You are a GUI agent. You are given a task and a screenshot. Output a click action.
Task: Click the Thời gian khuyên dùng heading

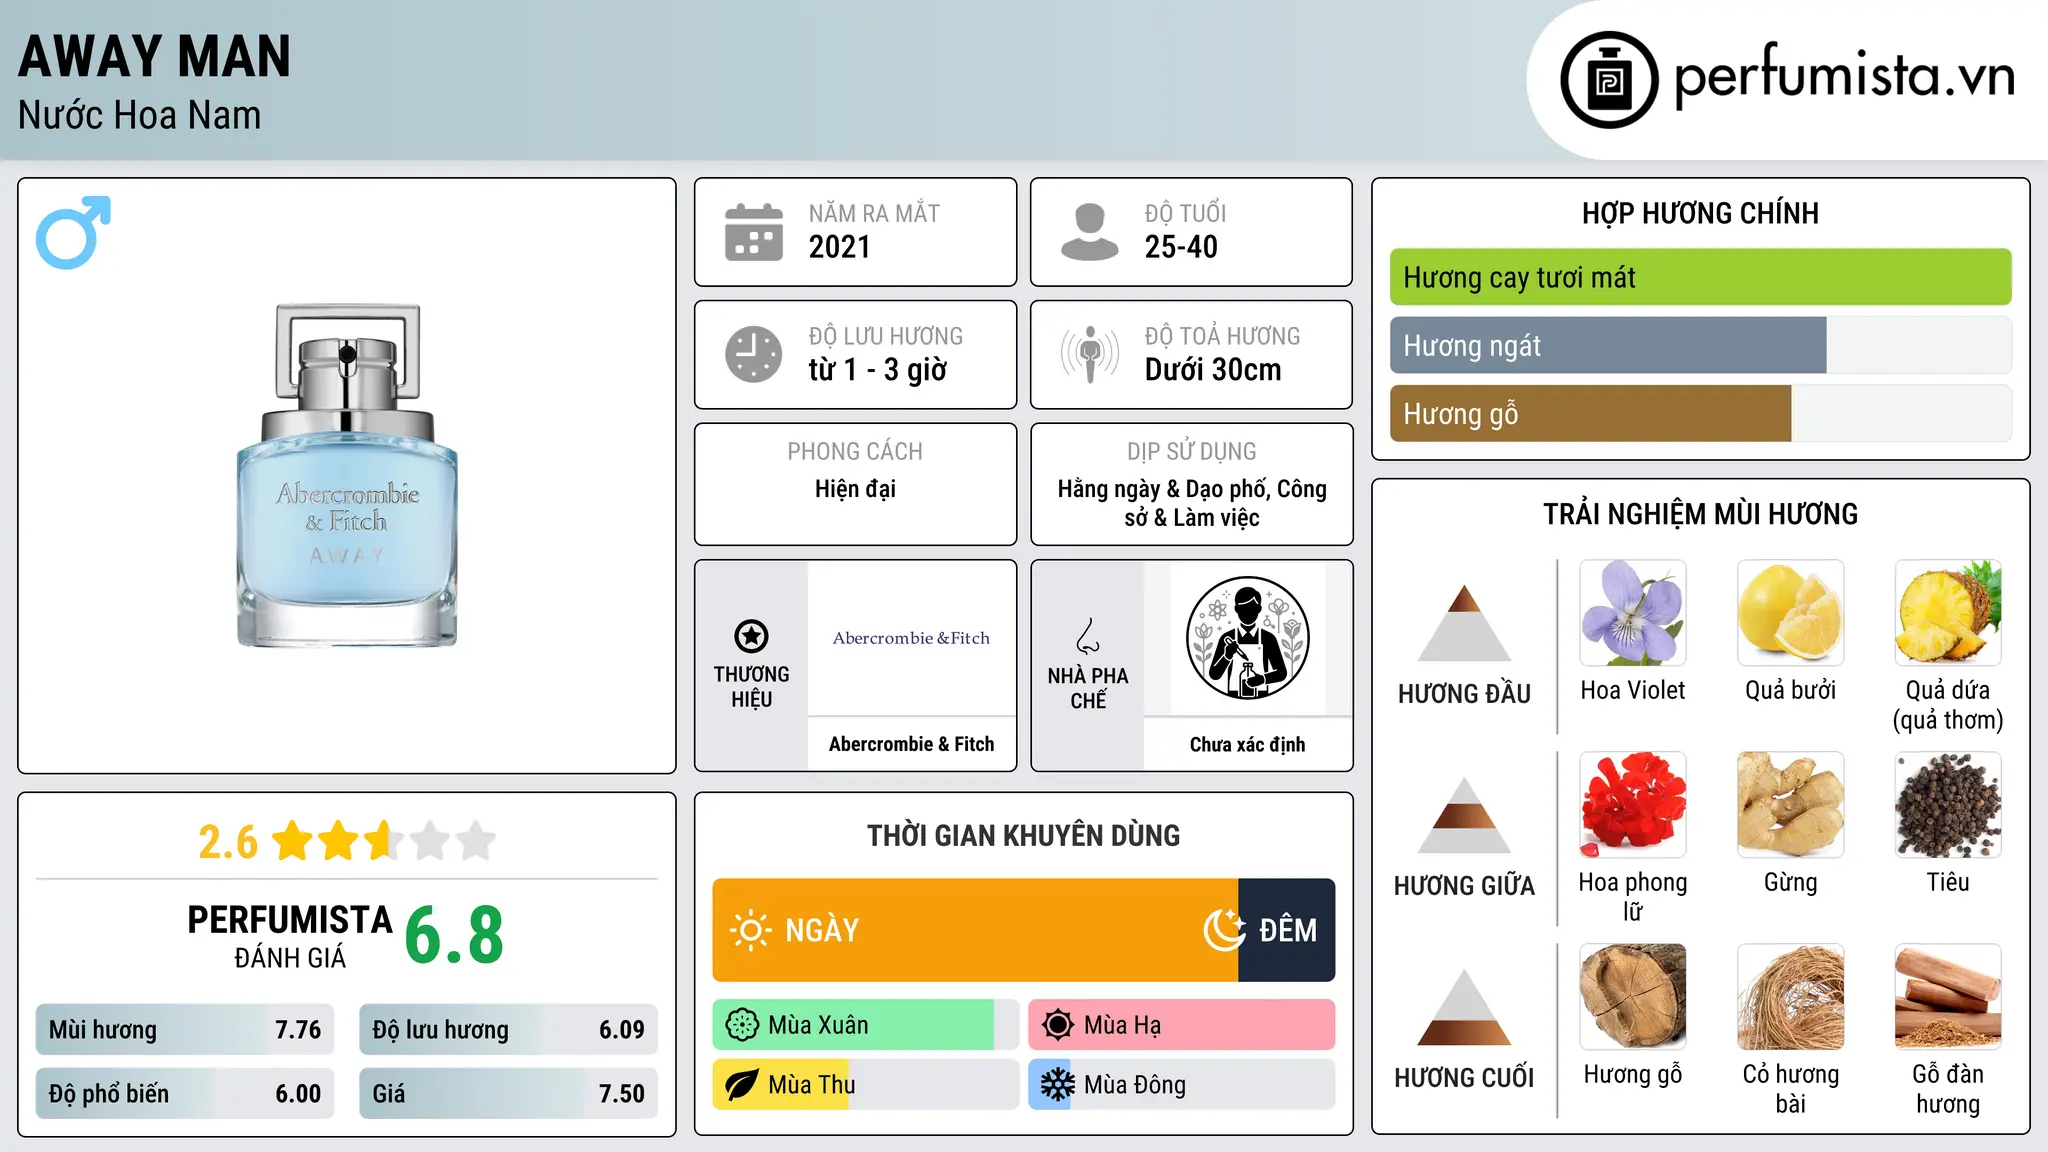click(x=1023, y=835)
